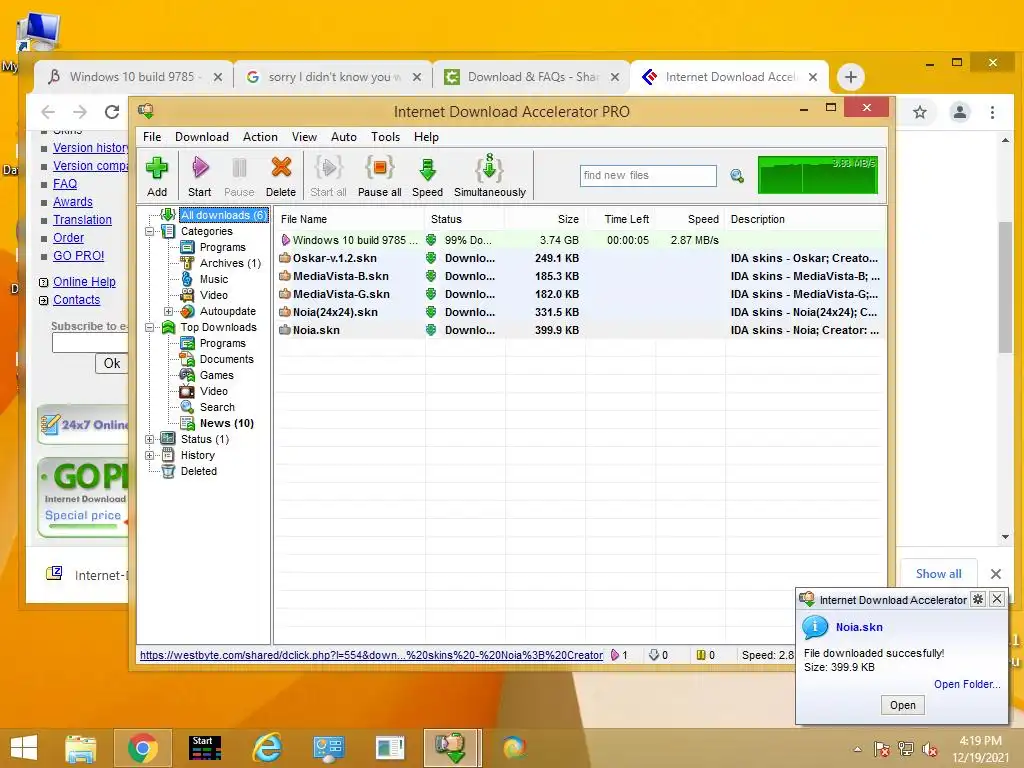
Task: Select News (10) tree item
Action: pyautogui.click(x=226, y=423)
